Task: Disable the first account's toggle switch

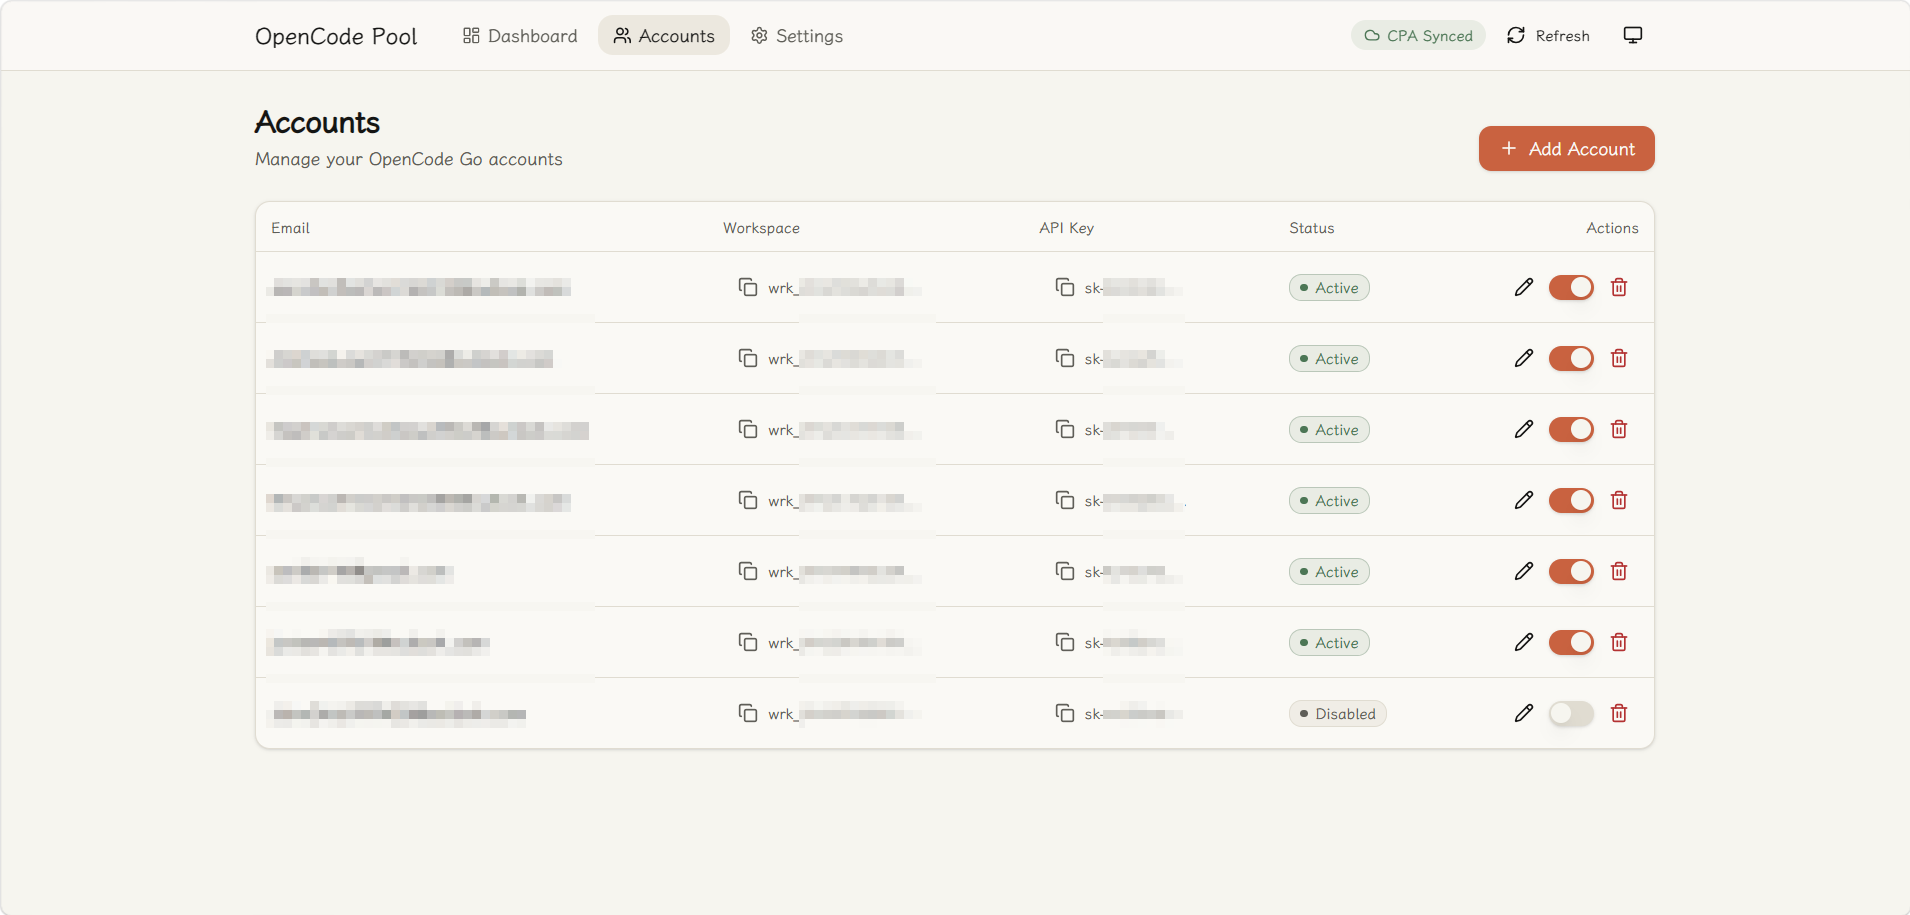Action: click(x=1571, y=287)
